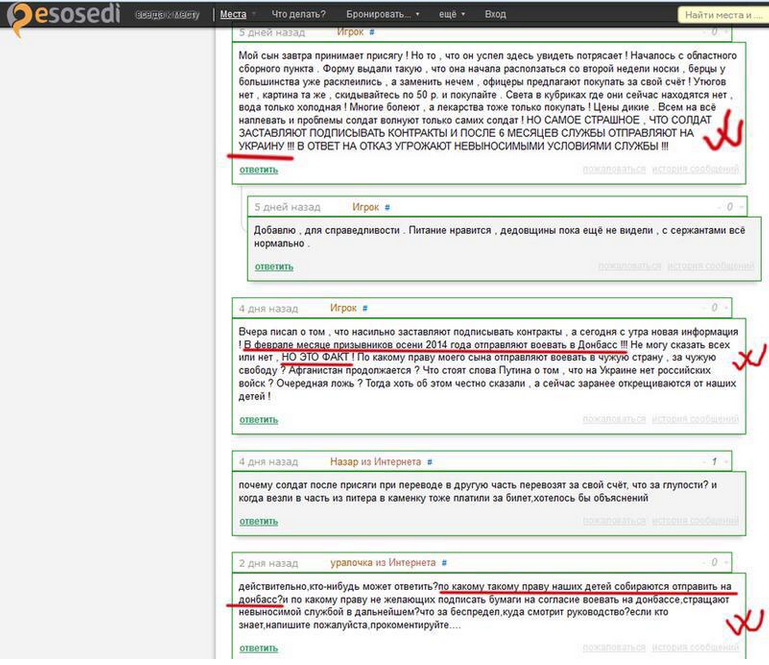Upvote the comment by Назар из Интернета
Image resolution: width=769 pixels, height=665 pixels.
click(726, 461)
